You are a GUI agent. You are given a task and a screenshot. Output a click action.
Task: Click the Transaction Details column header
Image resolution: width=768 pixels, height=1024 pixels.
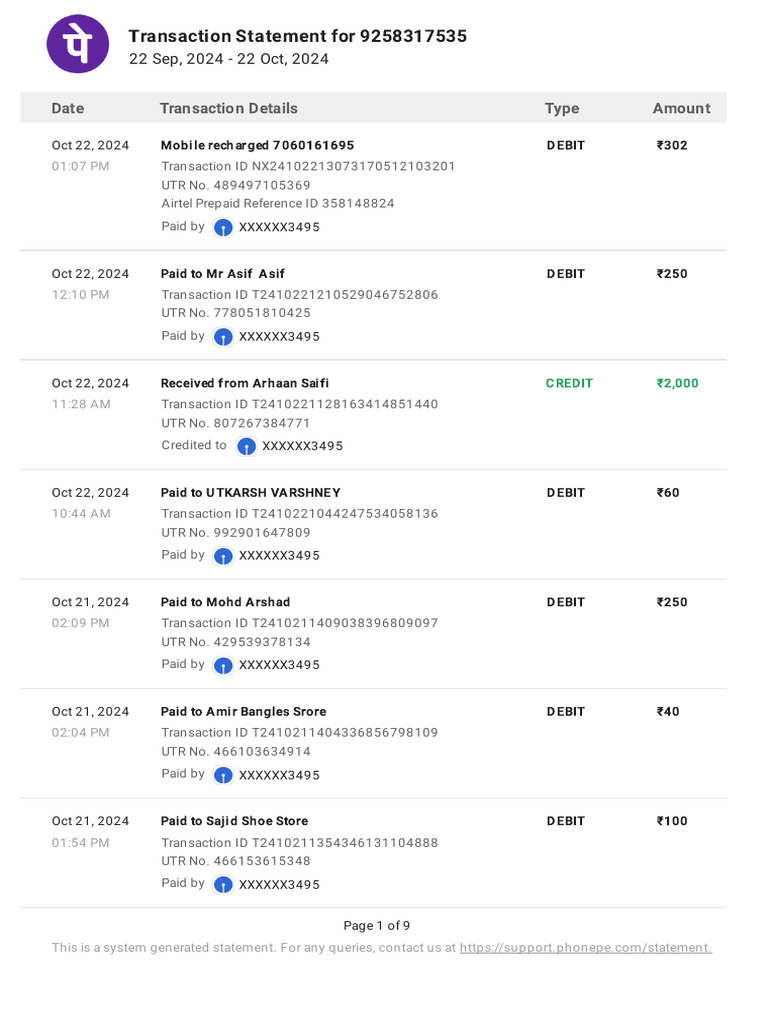pos(229,108)
